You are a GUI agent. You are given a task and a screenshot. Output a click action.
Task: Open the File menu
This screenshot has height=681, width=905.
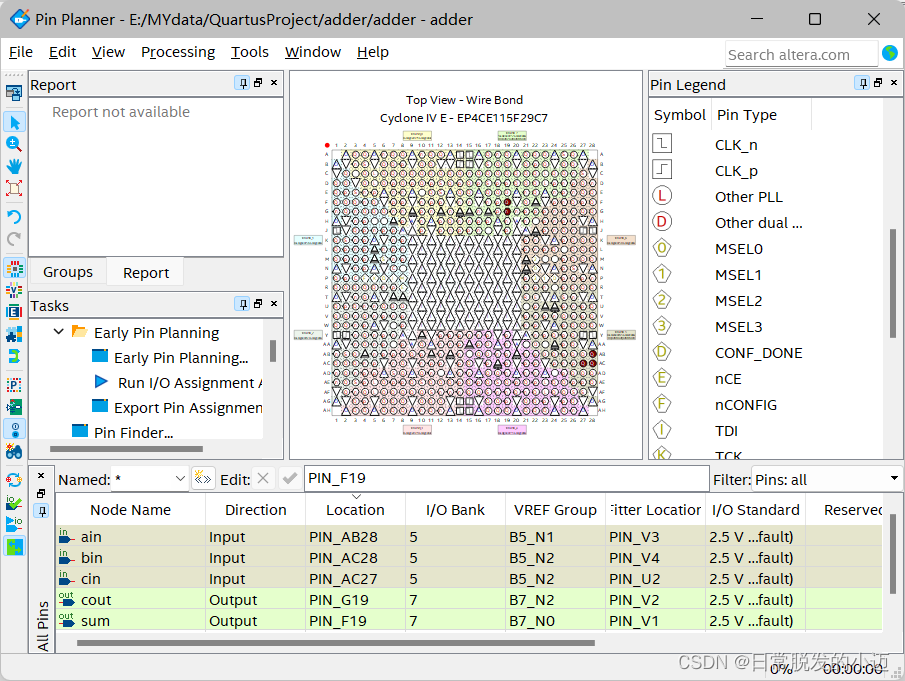tap(21, 52)
